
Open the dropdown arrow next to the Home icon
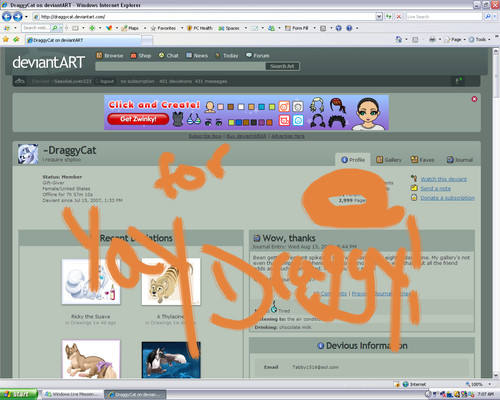[x=406, y=39]
